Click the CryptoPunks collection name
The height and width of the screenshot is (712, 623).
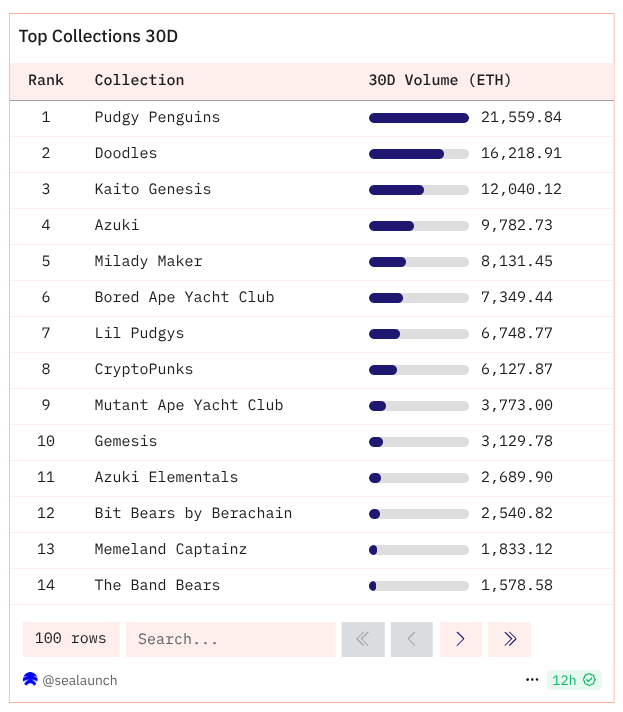(143, 369)
